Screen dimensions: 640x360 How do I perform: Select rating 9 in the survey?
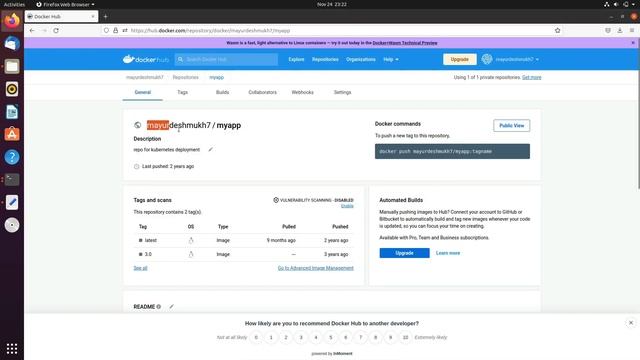coord(390,338)
